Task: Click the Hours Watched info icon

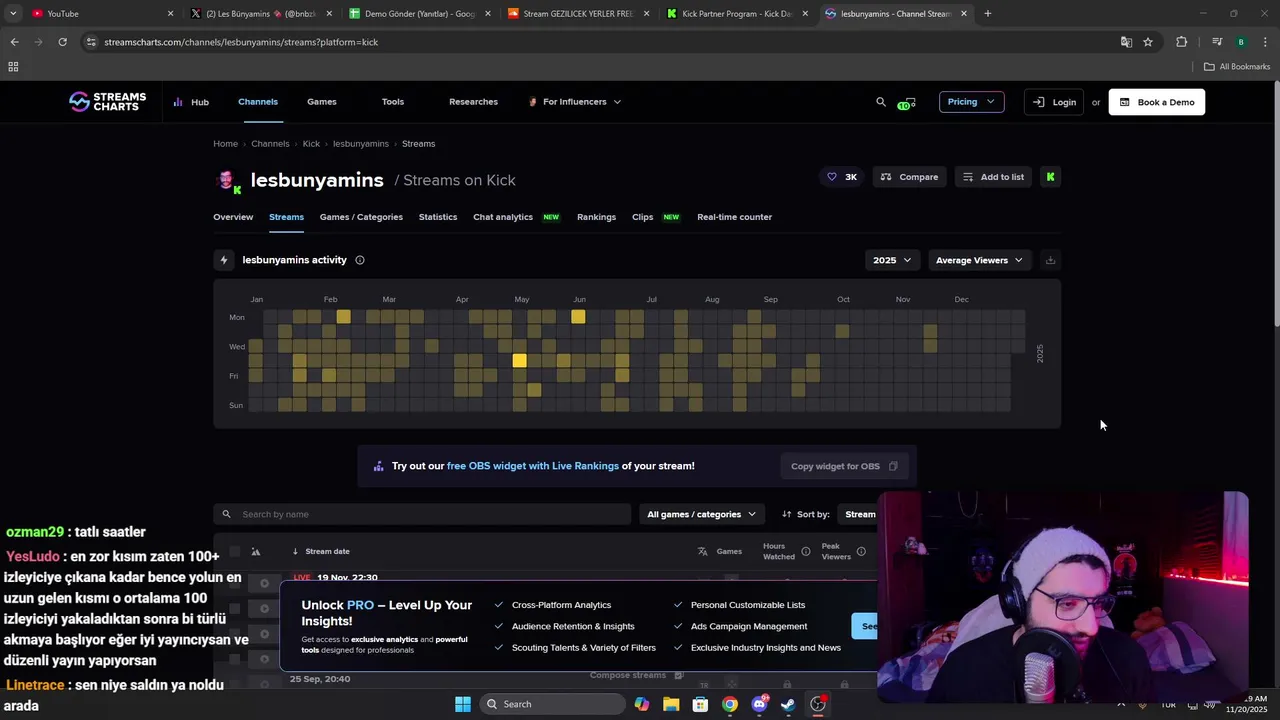Action: tap(806, 552)
